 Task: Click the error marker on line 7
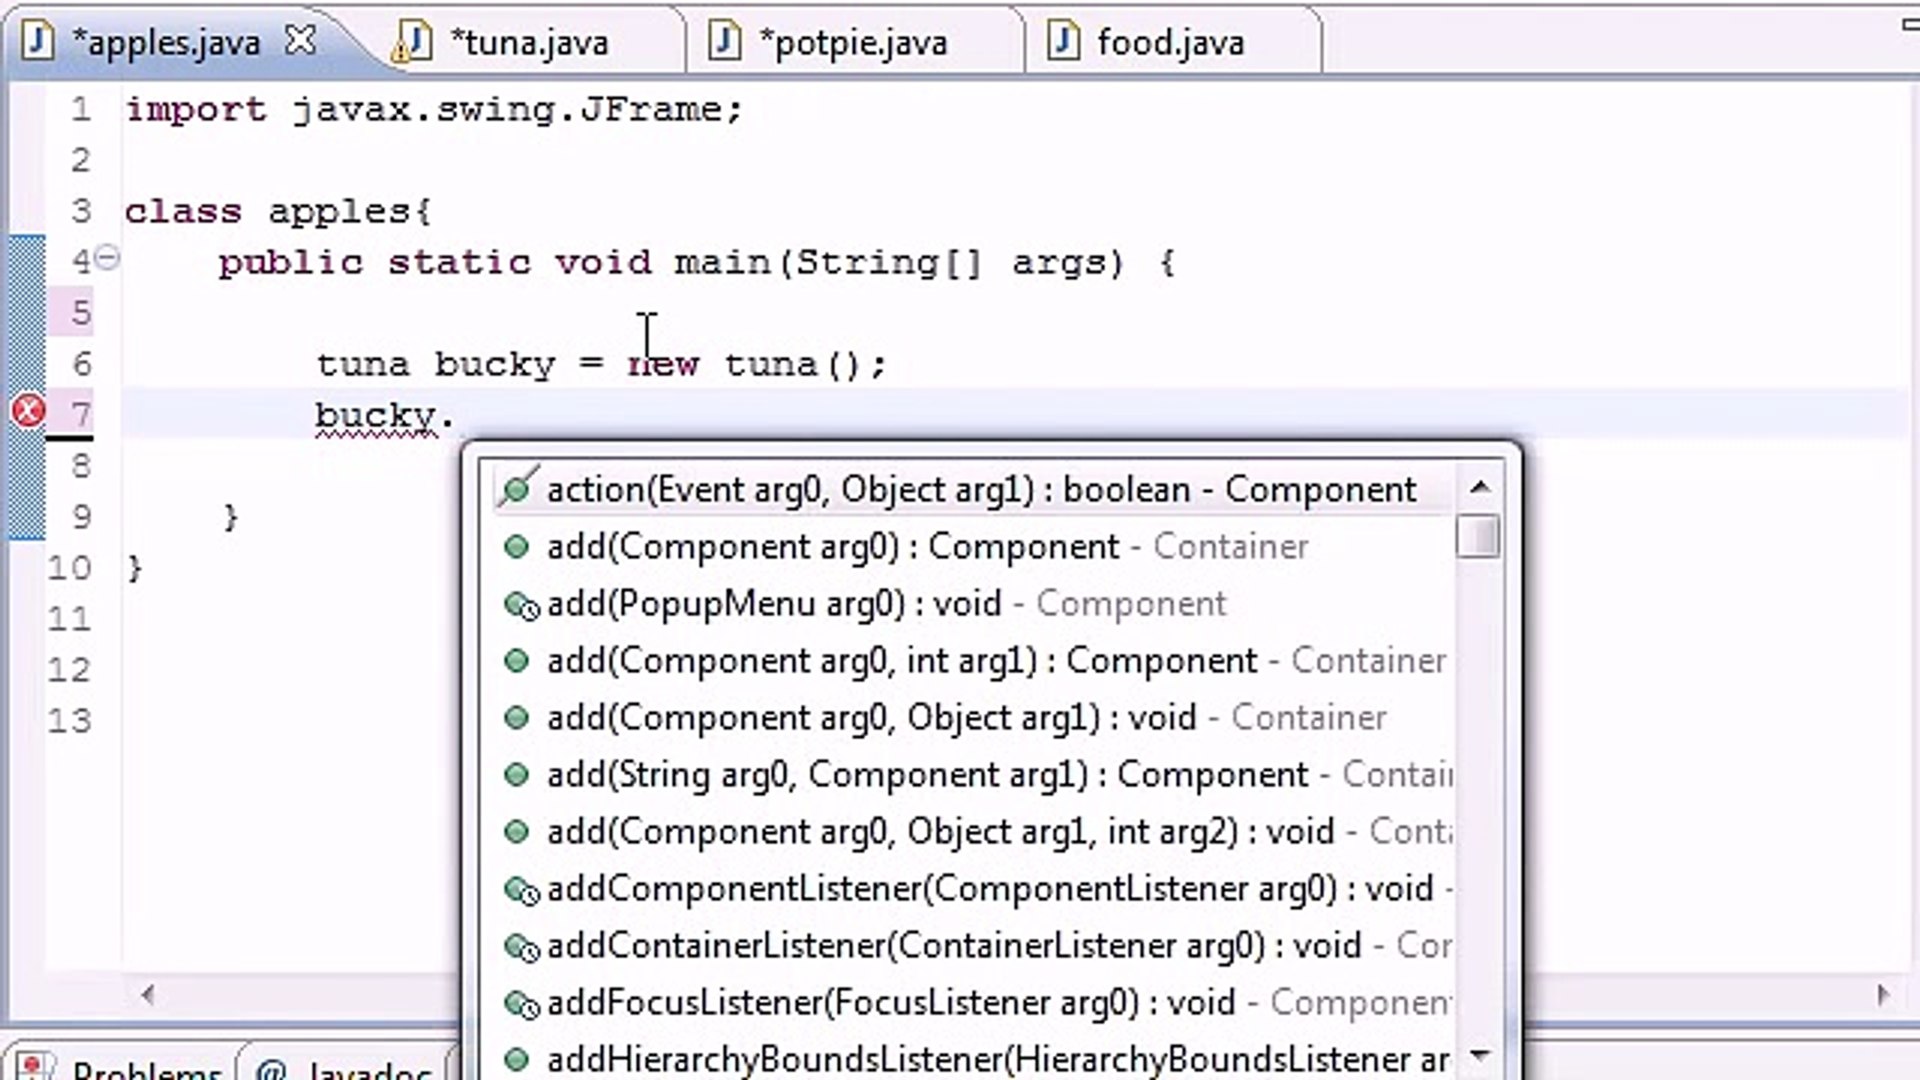[x=27, y=410]
